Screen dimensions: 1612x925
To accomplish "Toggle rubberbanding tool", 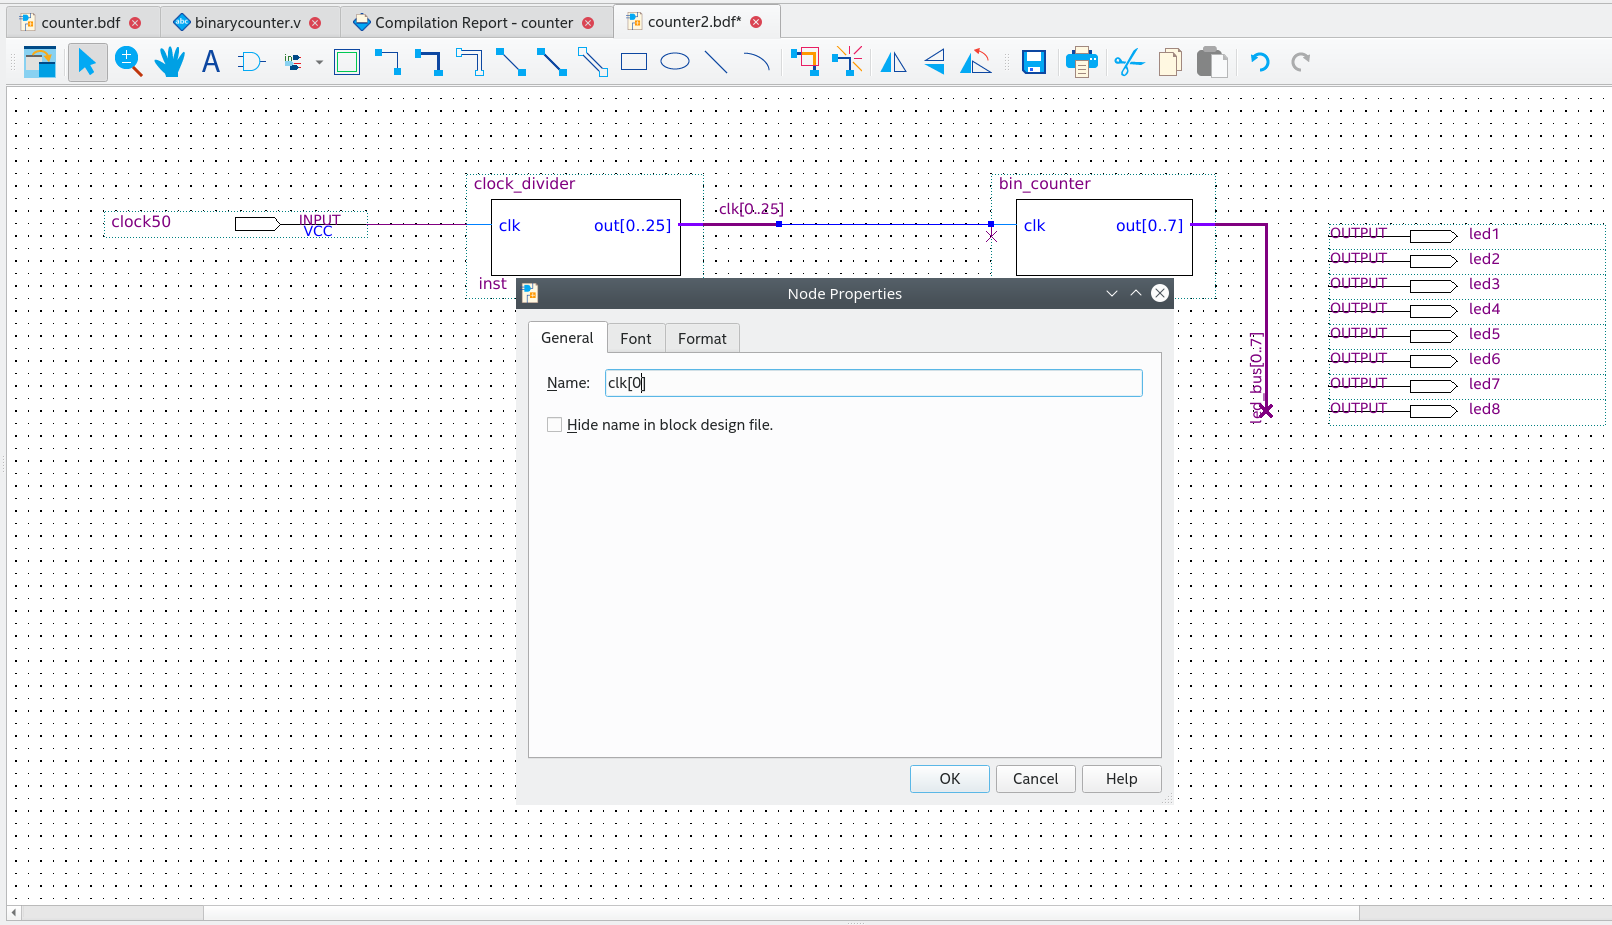I will (x=847, y=62).
